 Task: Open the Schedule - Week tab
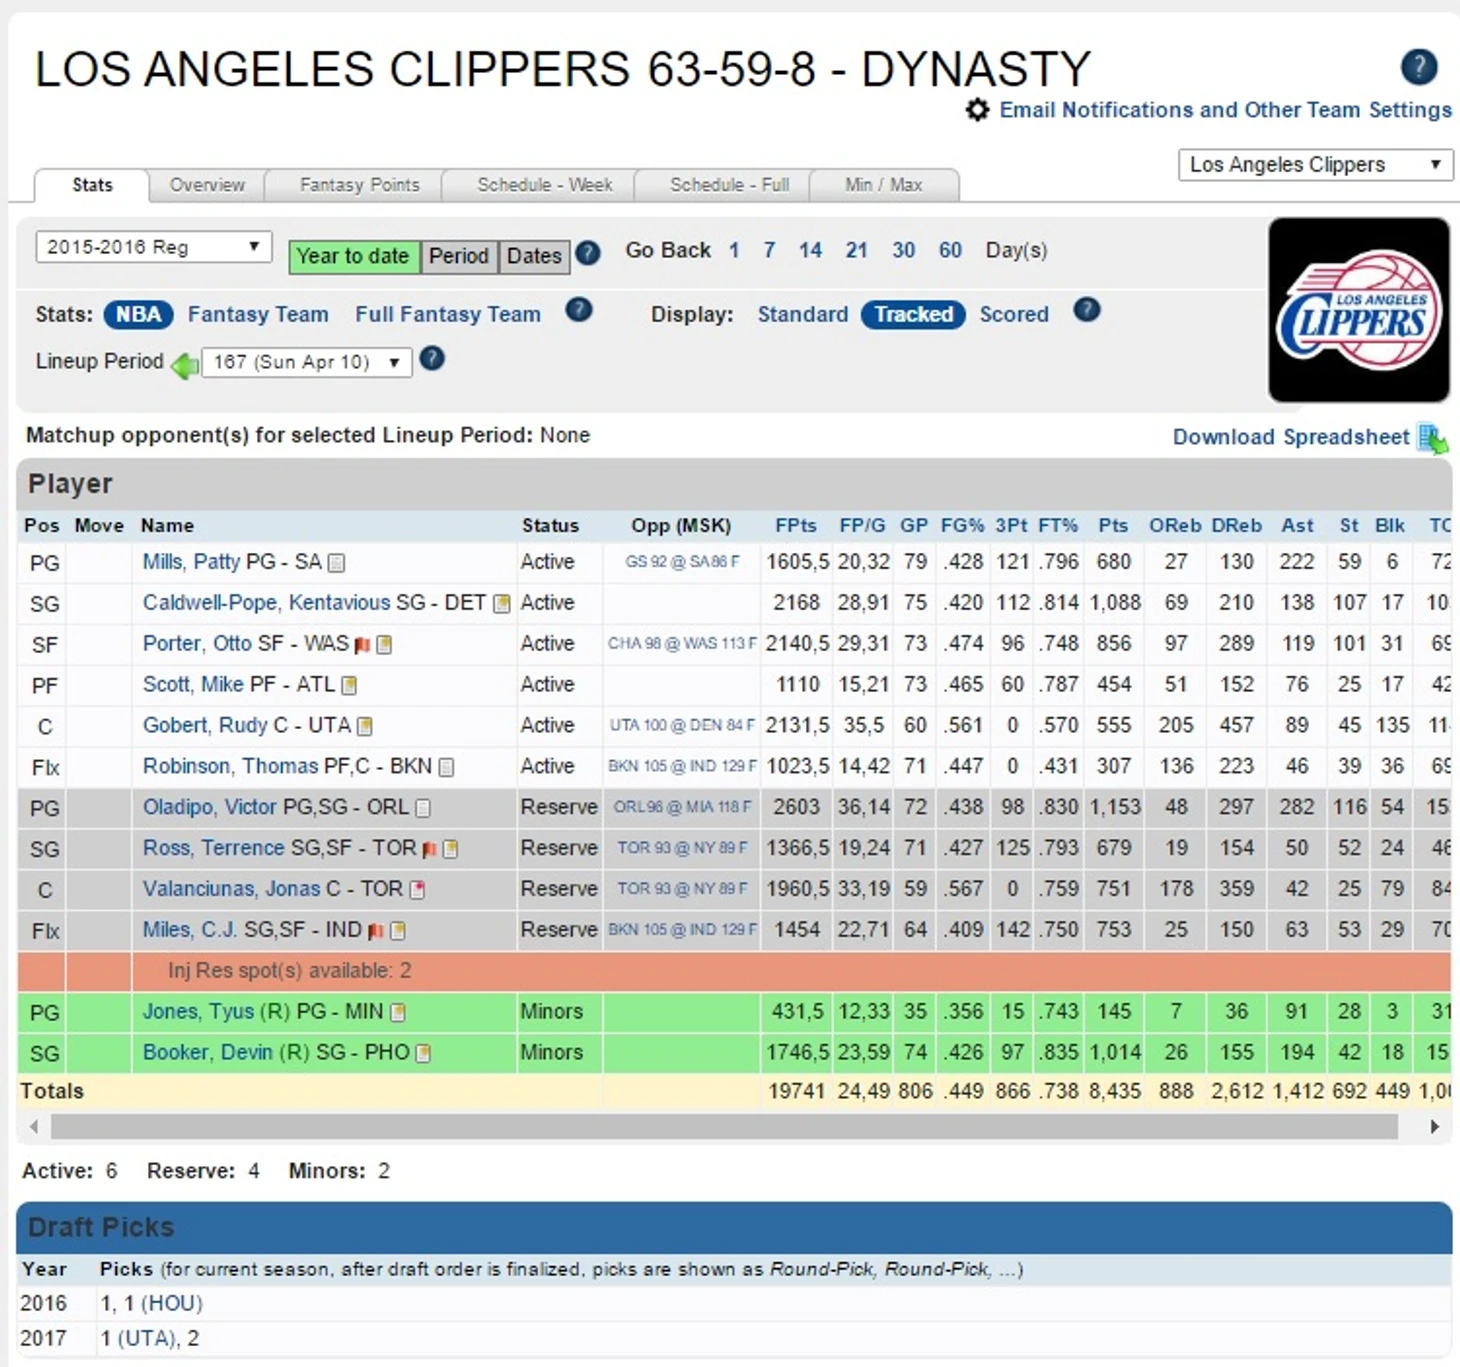tap(545, 185)
